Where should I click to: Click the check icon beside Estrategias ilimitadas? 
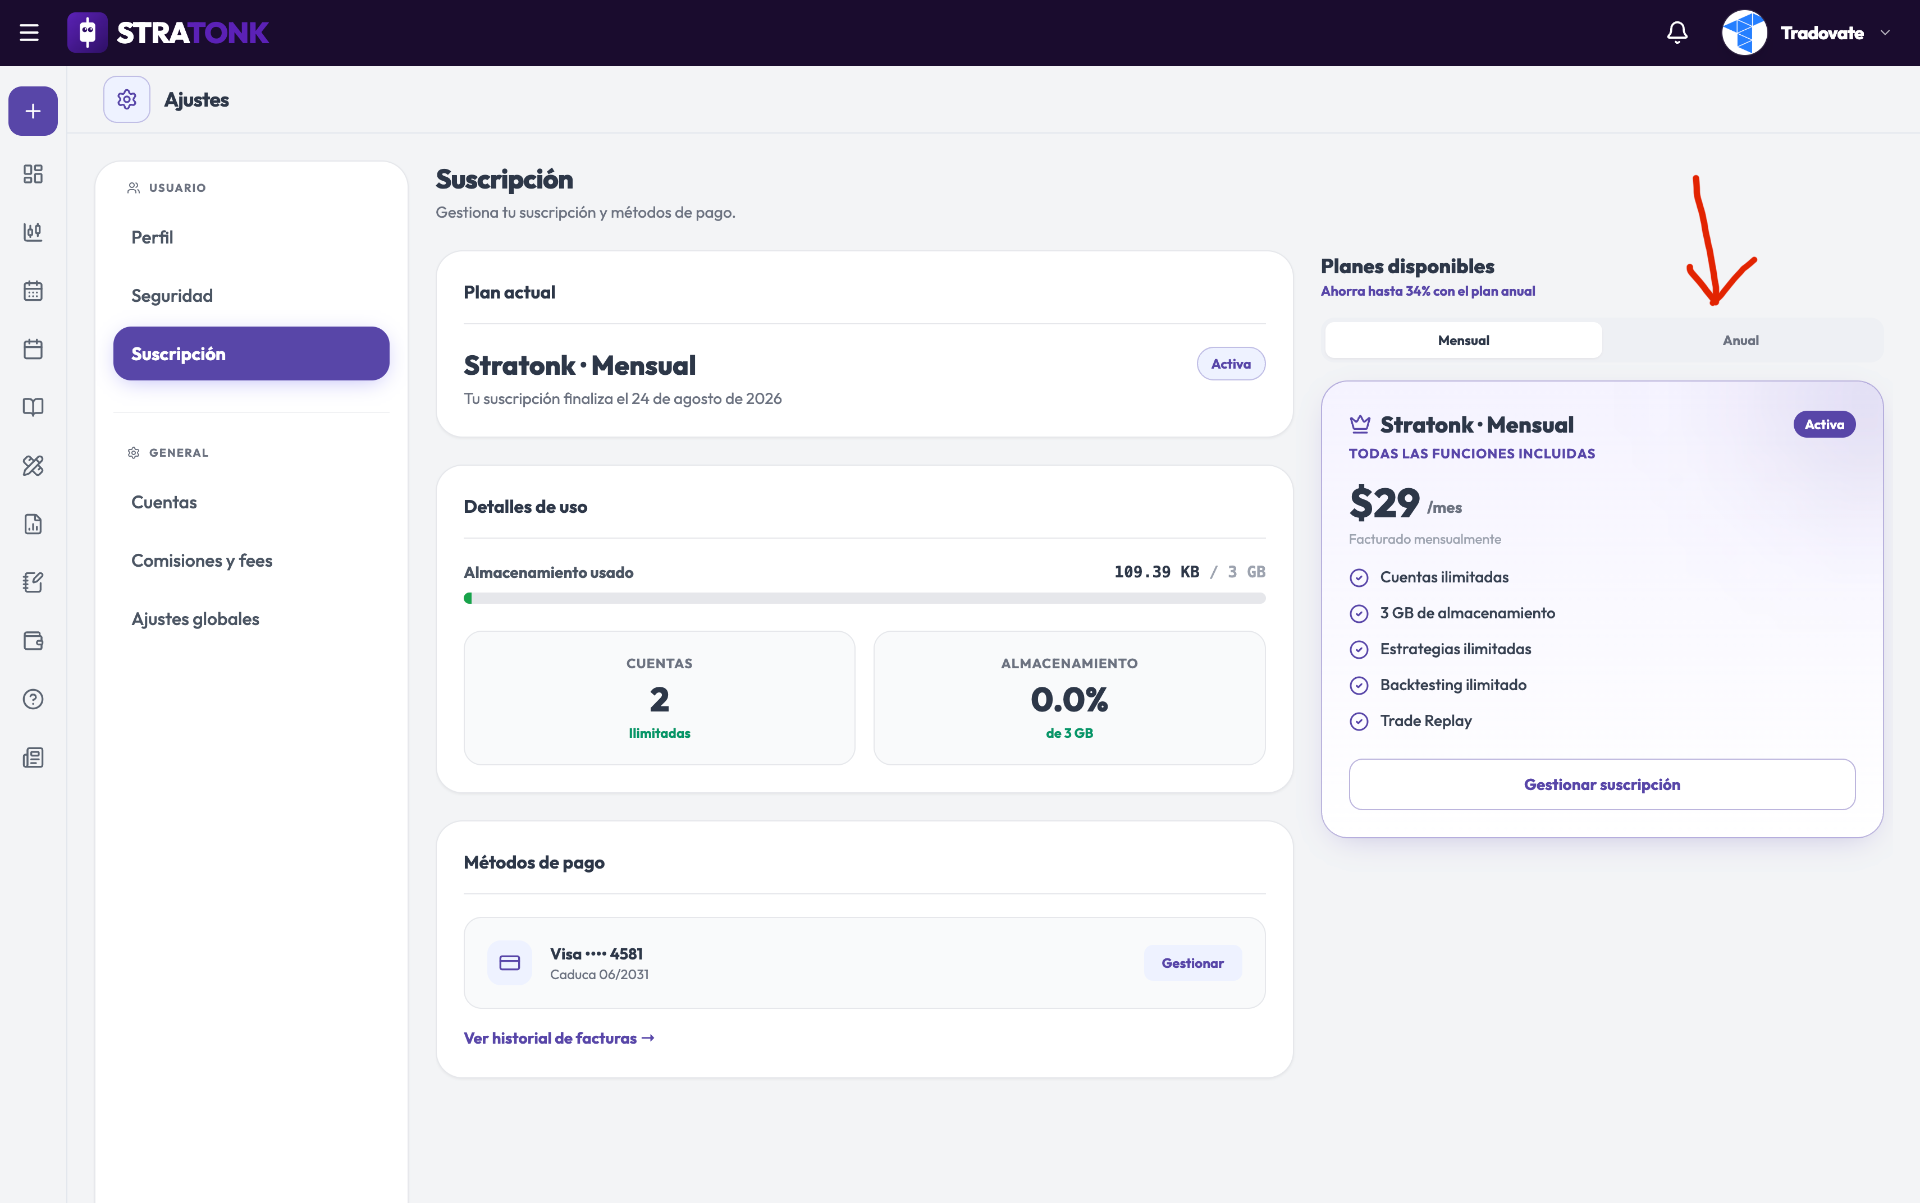click(x=1359, y=650)
